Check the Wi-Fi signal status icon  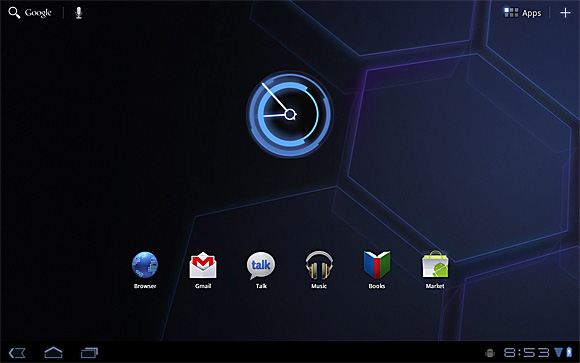click(x=559, y=352)
